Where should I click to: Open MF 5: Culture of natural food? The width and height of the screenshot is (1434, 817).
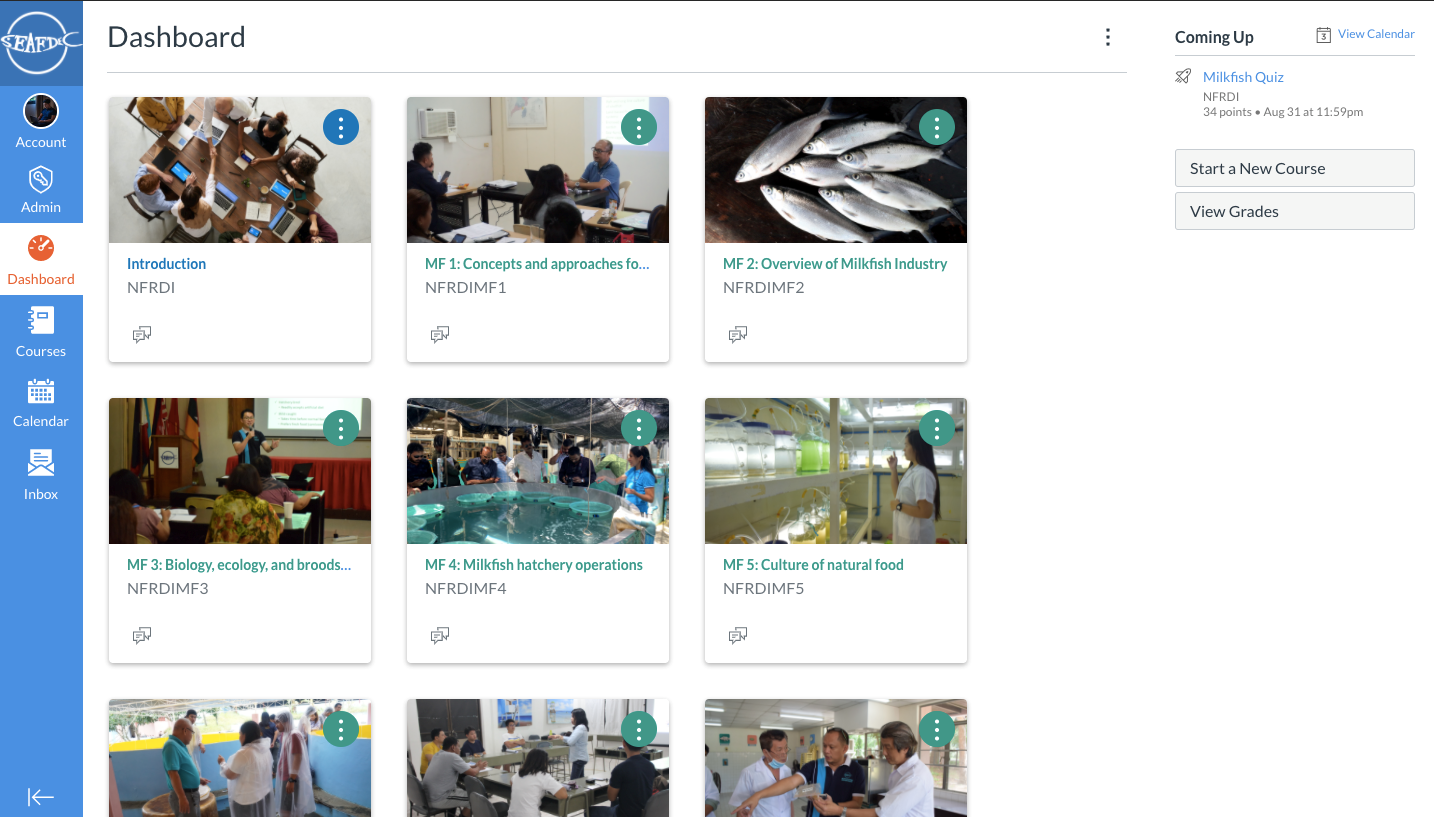coord(813,565)
